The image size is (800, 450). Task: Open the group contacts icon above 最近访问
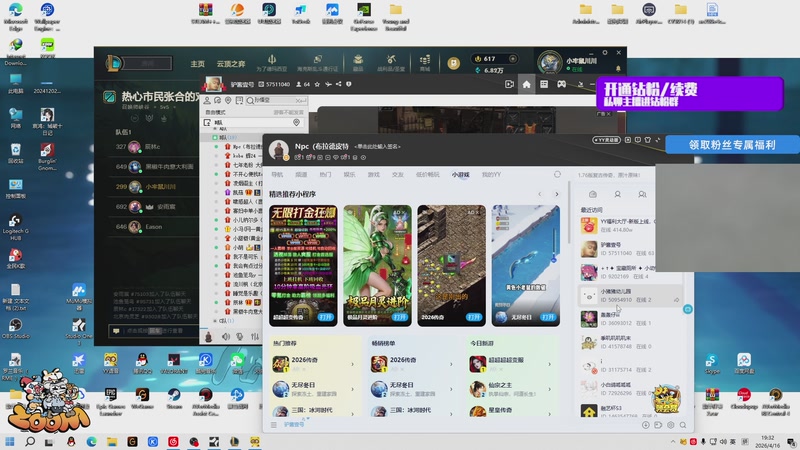642,194
